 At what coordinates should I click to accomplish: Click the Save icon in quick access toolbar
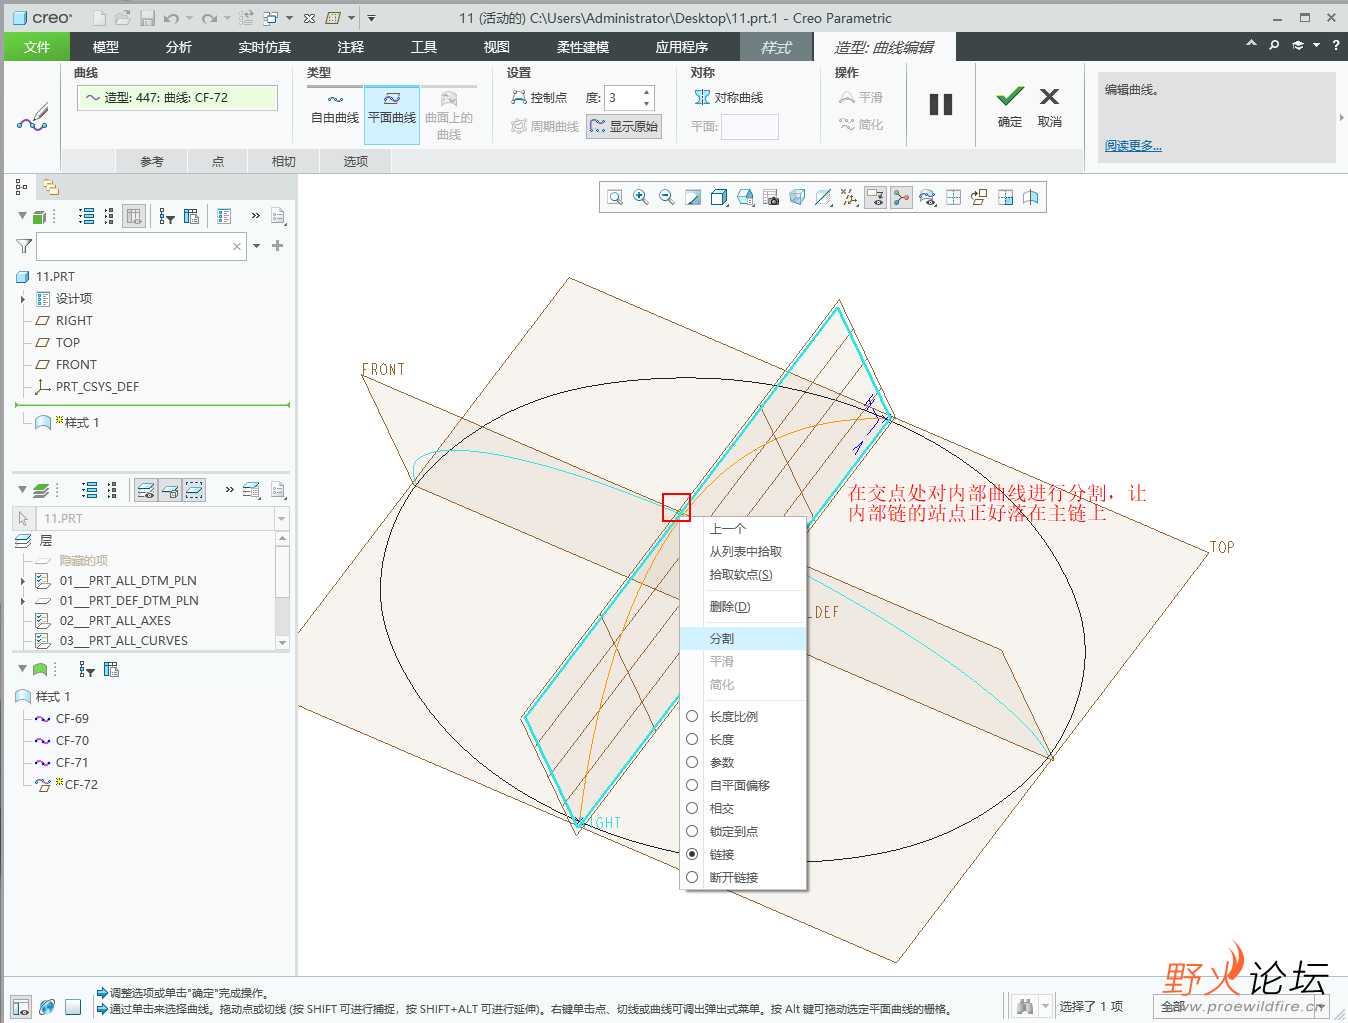click(147, 18)
